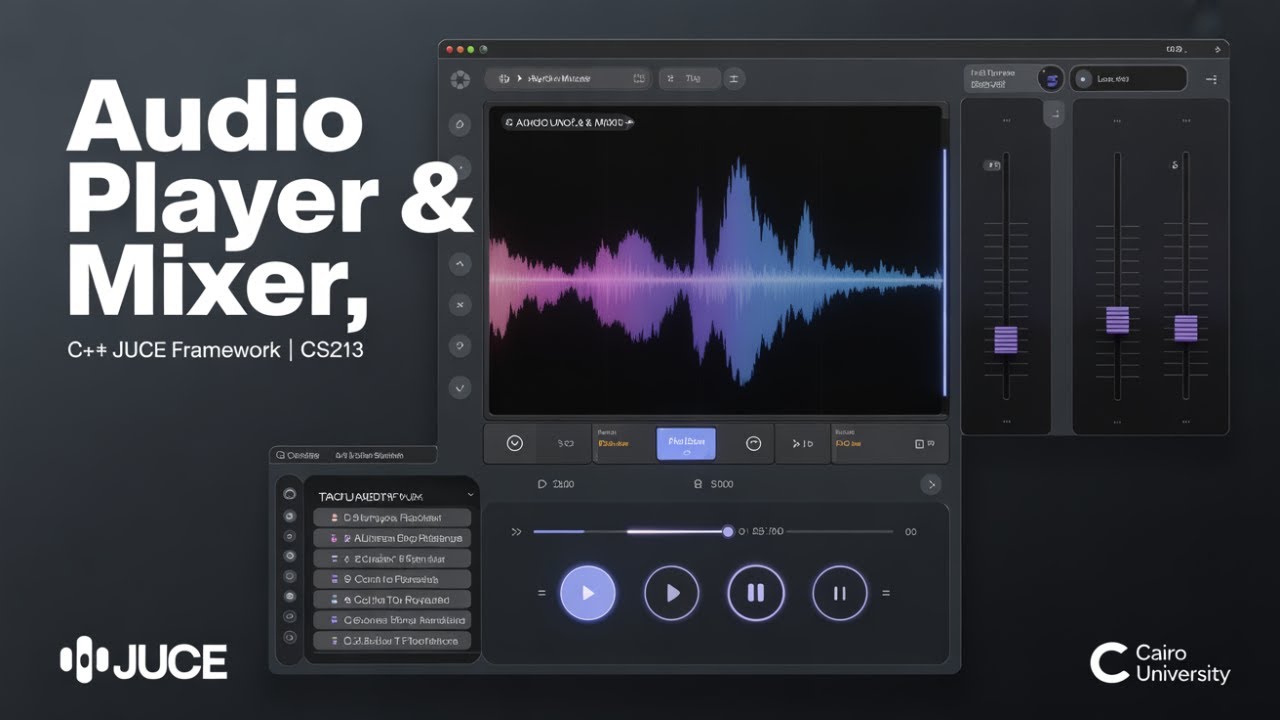Click inside the audio waveform display
The height and width of the screenshot is (720, 1280).
(x=714, y=260)
